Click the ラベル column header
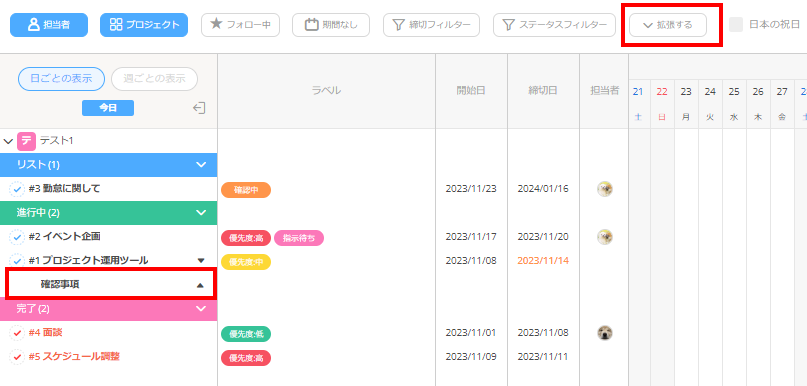This screenshot has width=807, height=386. [326, 91]
